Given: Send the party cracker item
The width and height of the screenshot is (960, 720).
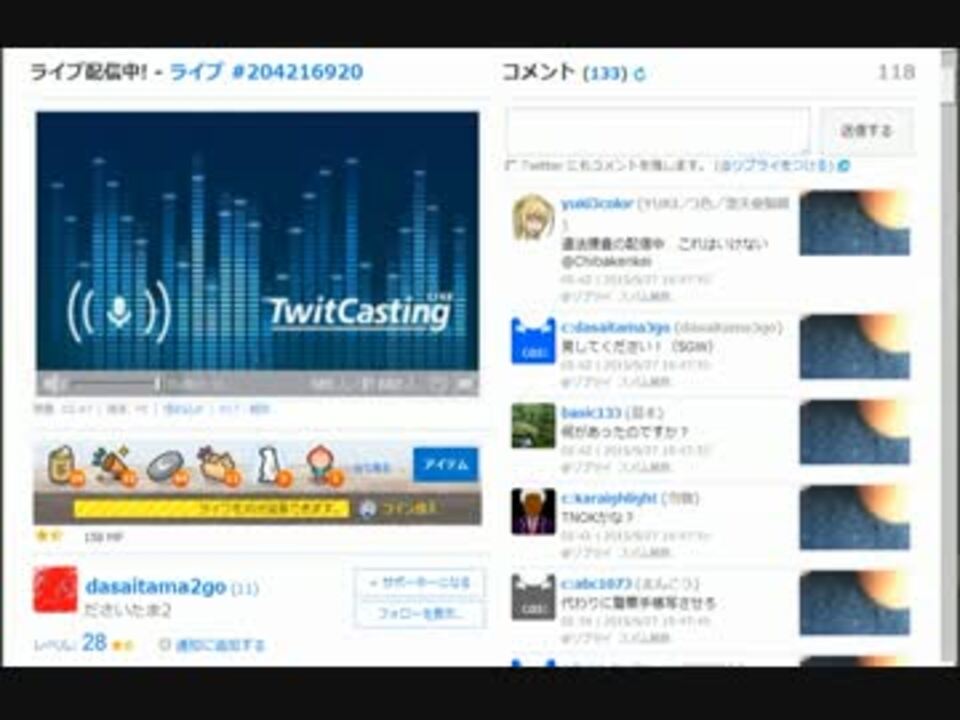Looking at the screenshot, I should coord(114,467).
